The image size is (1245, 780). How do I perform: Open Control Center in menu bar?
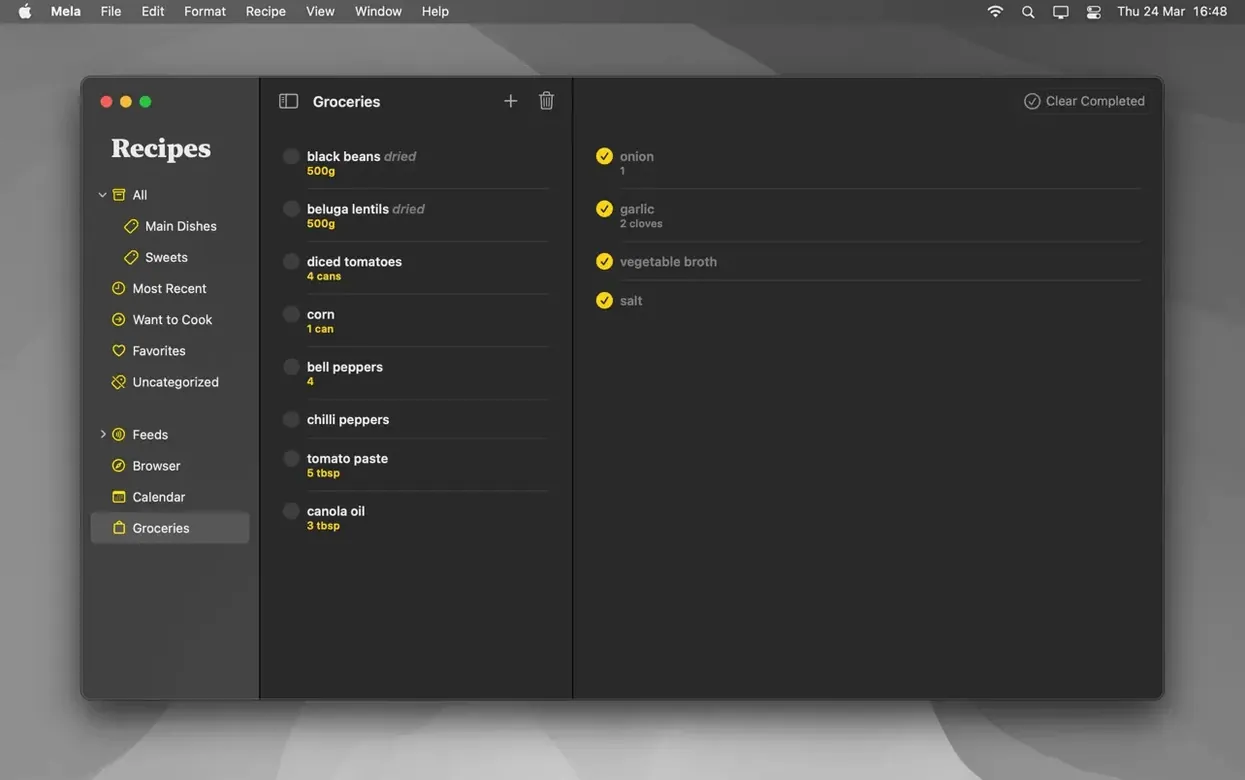click(x=1094, y=12)
